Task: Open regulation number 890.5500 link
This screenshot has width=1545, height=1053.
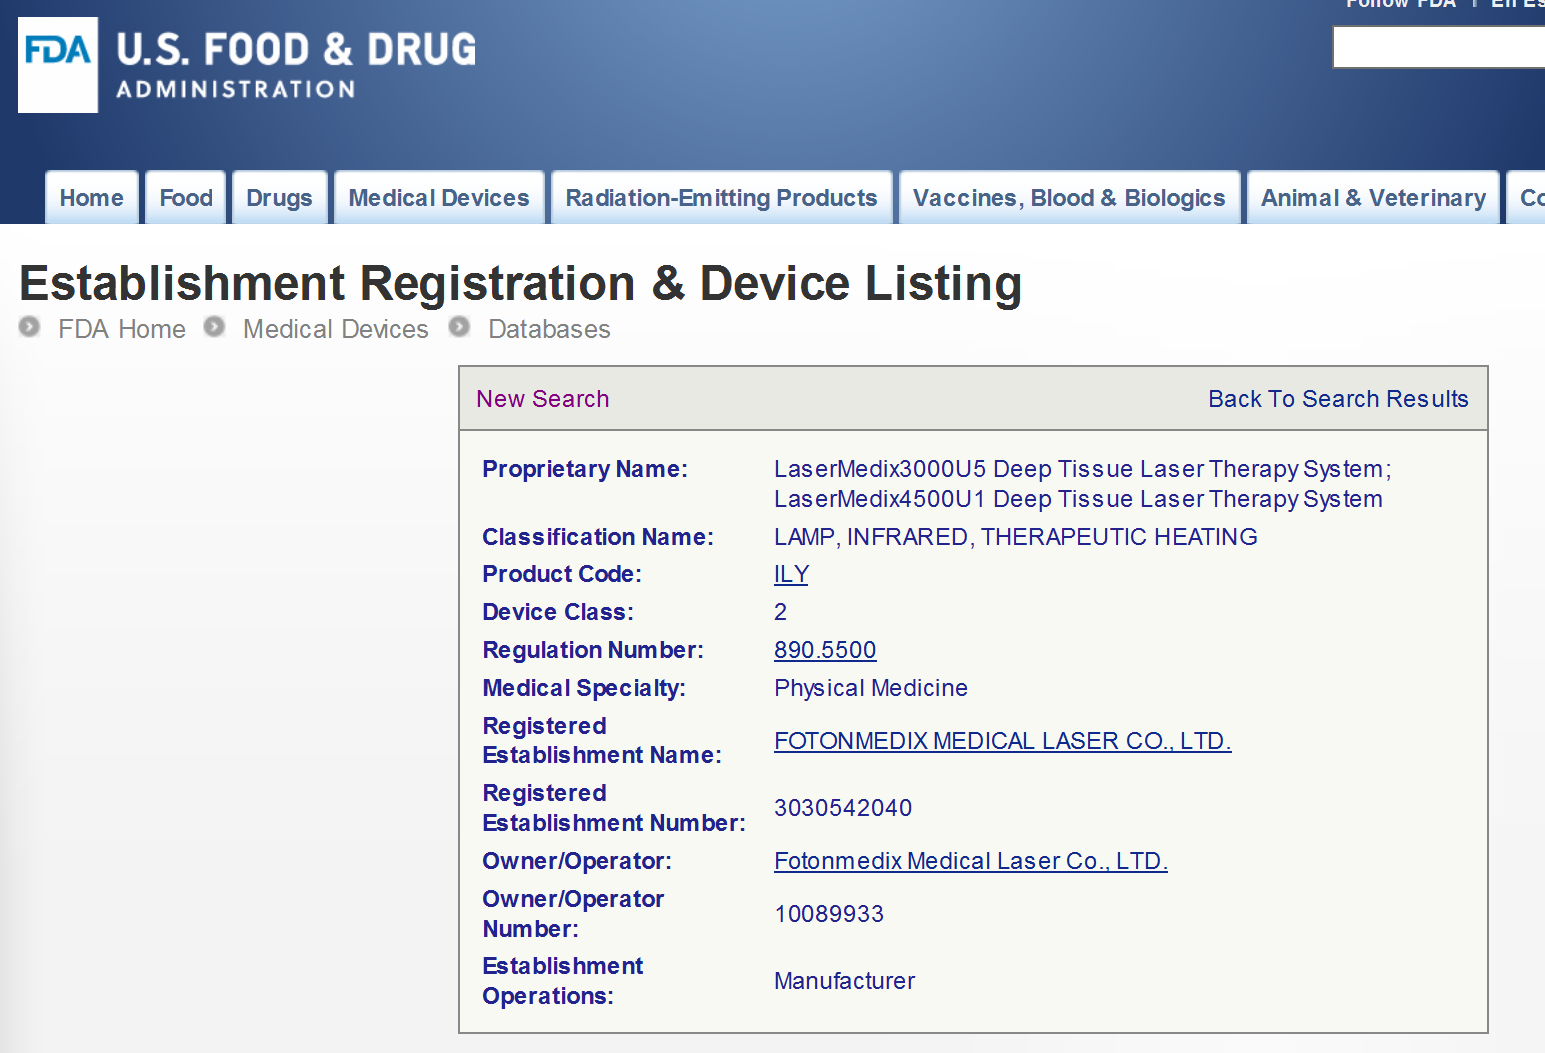Action: [825, 650]
